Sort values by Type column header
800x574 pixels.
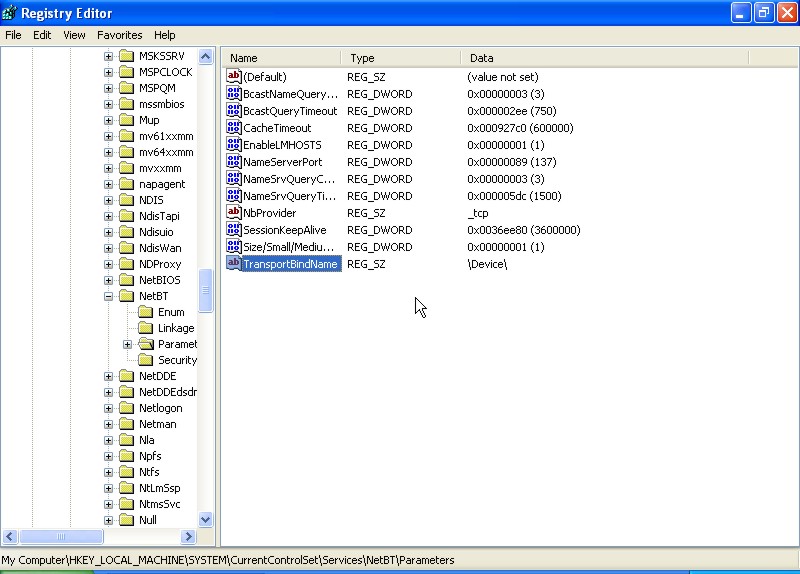click(x=401, y=58)
